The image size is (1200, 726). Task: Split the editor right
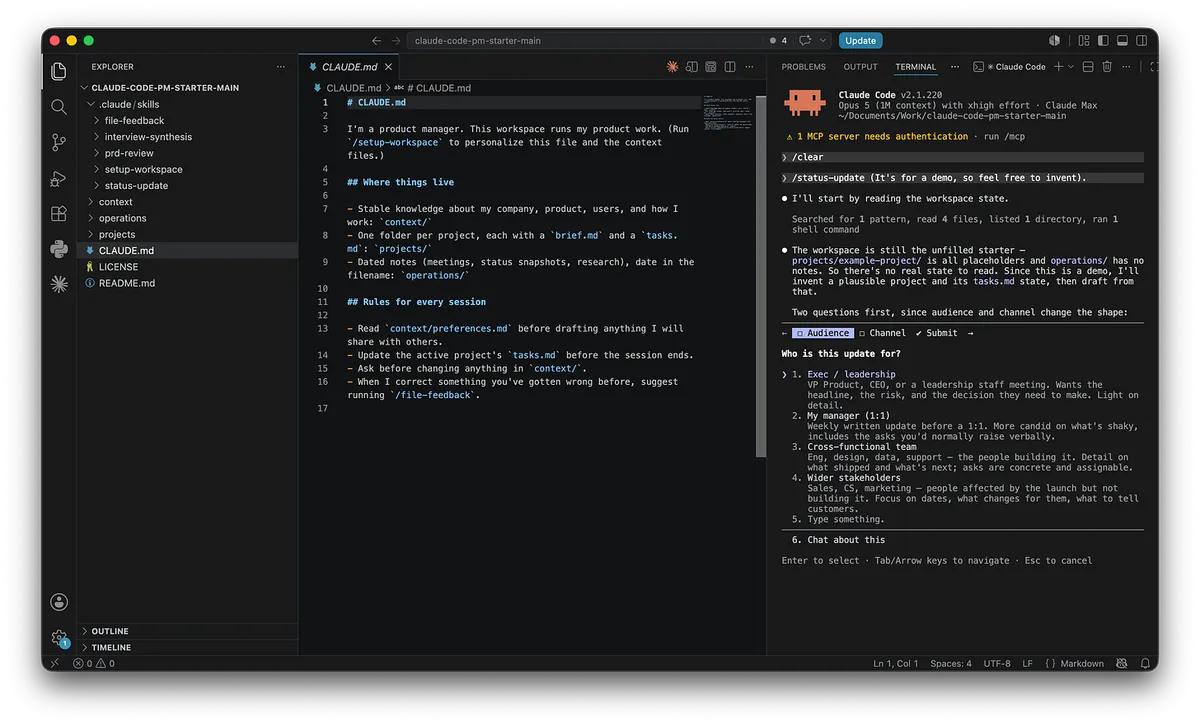(x=730, y=67)
